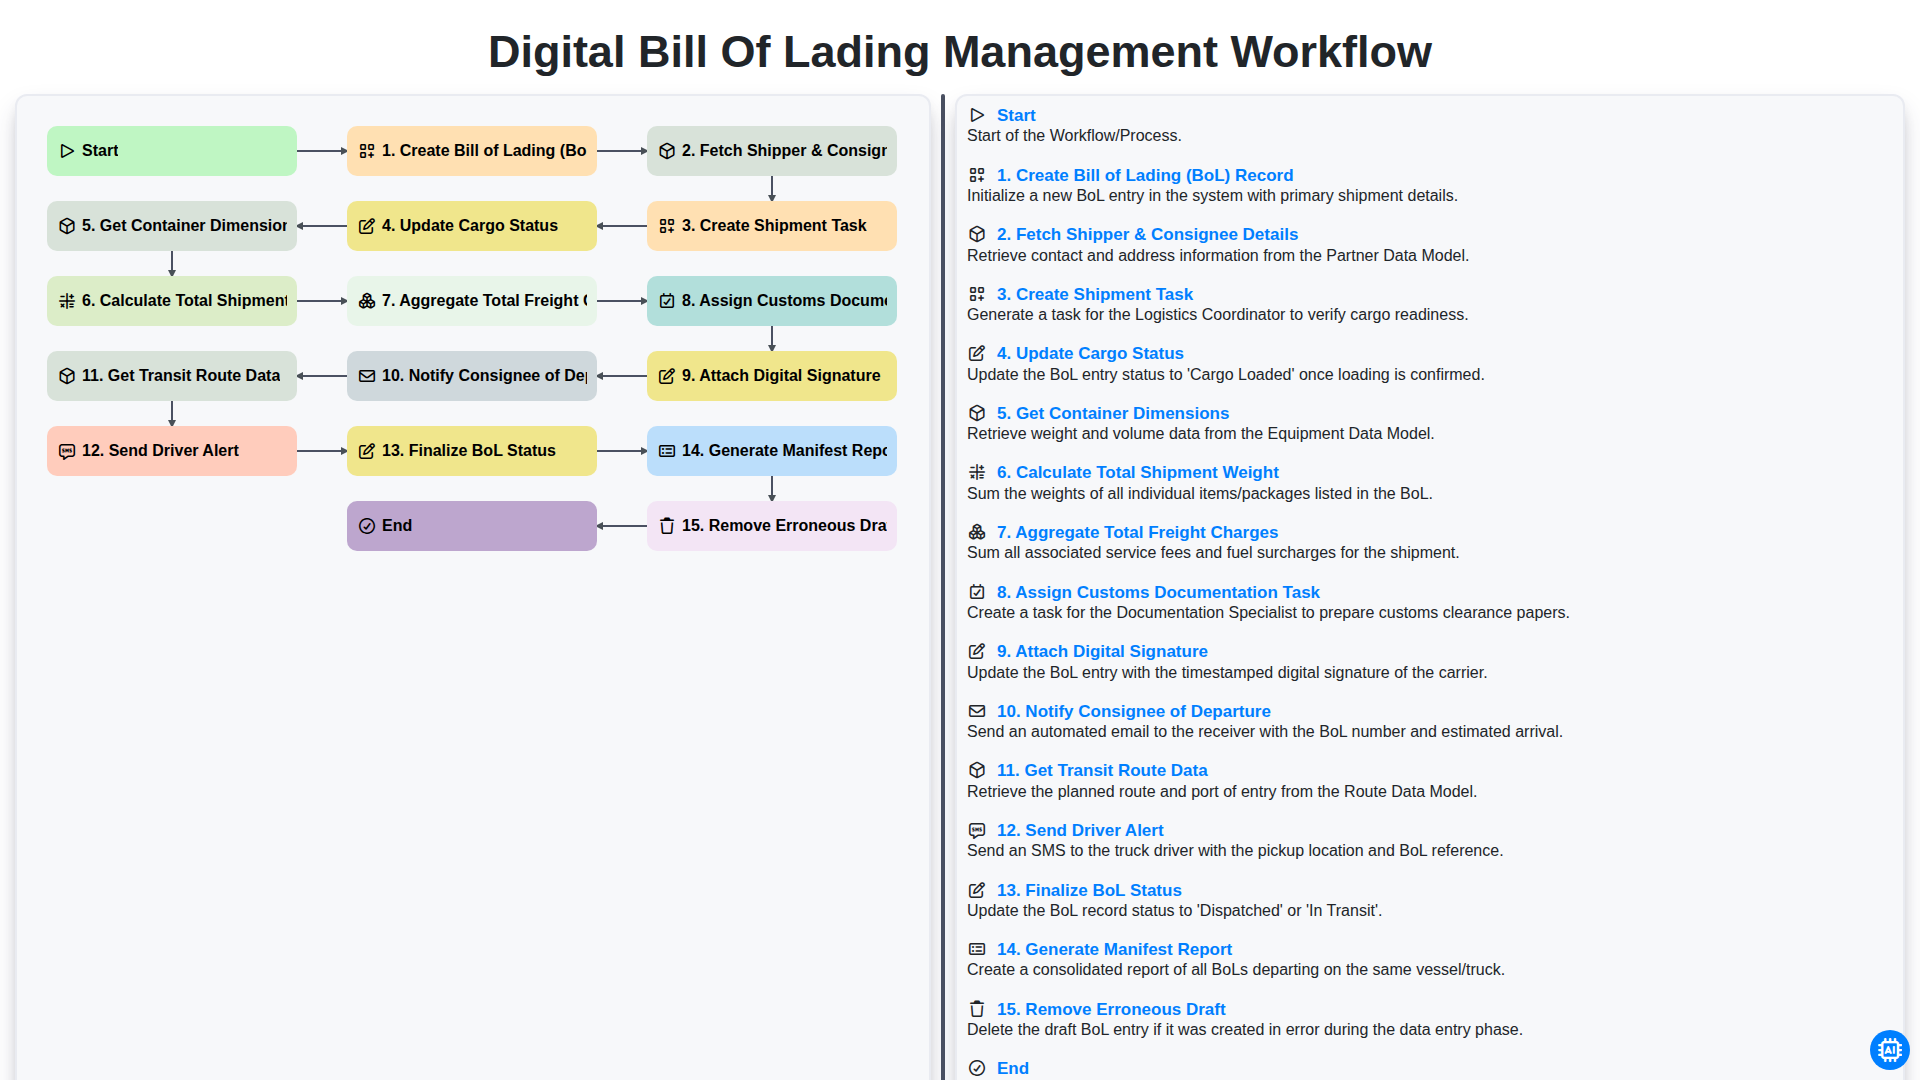Open the Calculate Total Shipment Weight link
This screenshot has height=1080, width=1920.
[1138, 472]
